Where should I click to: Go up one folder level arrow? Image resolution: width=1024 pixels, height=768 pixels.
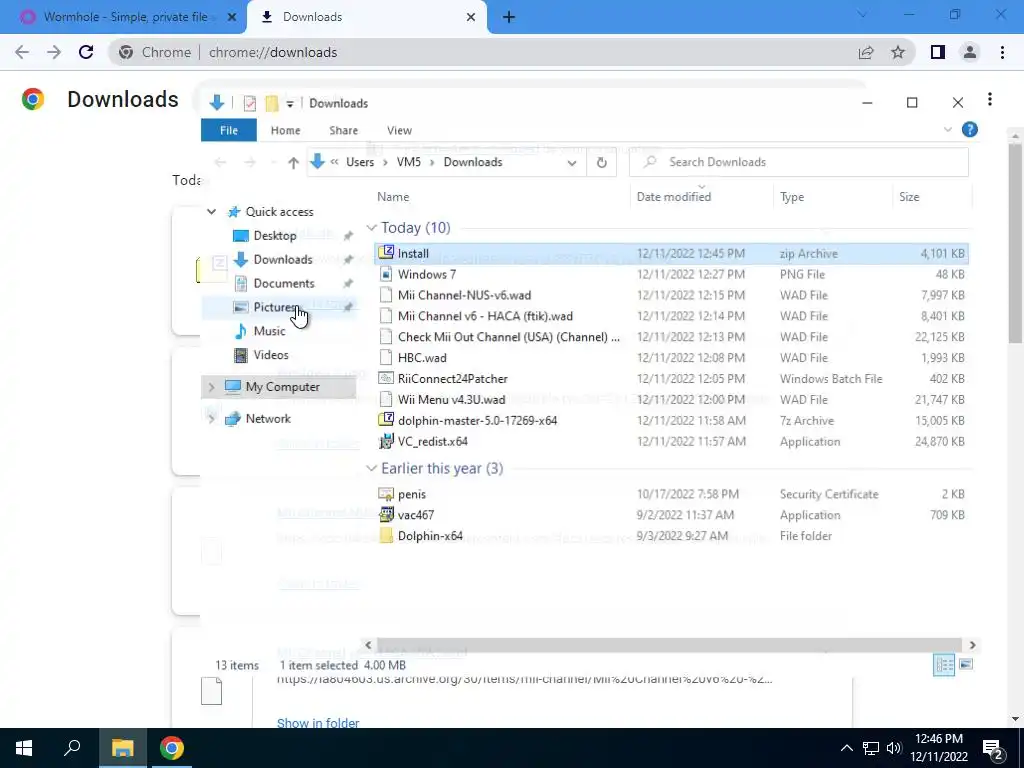pyautogui.click(x=293, y=163)
